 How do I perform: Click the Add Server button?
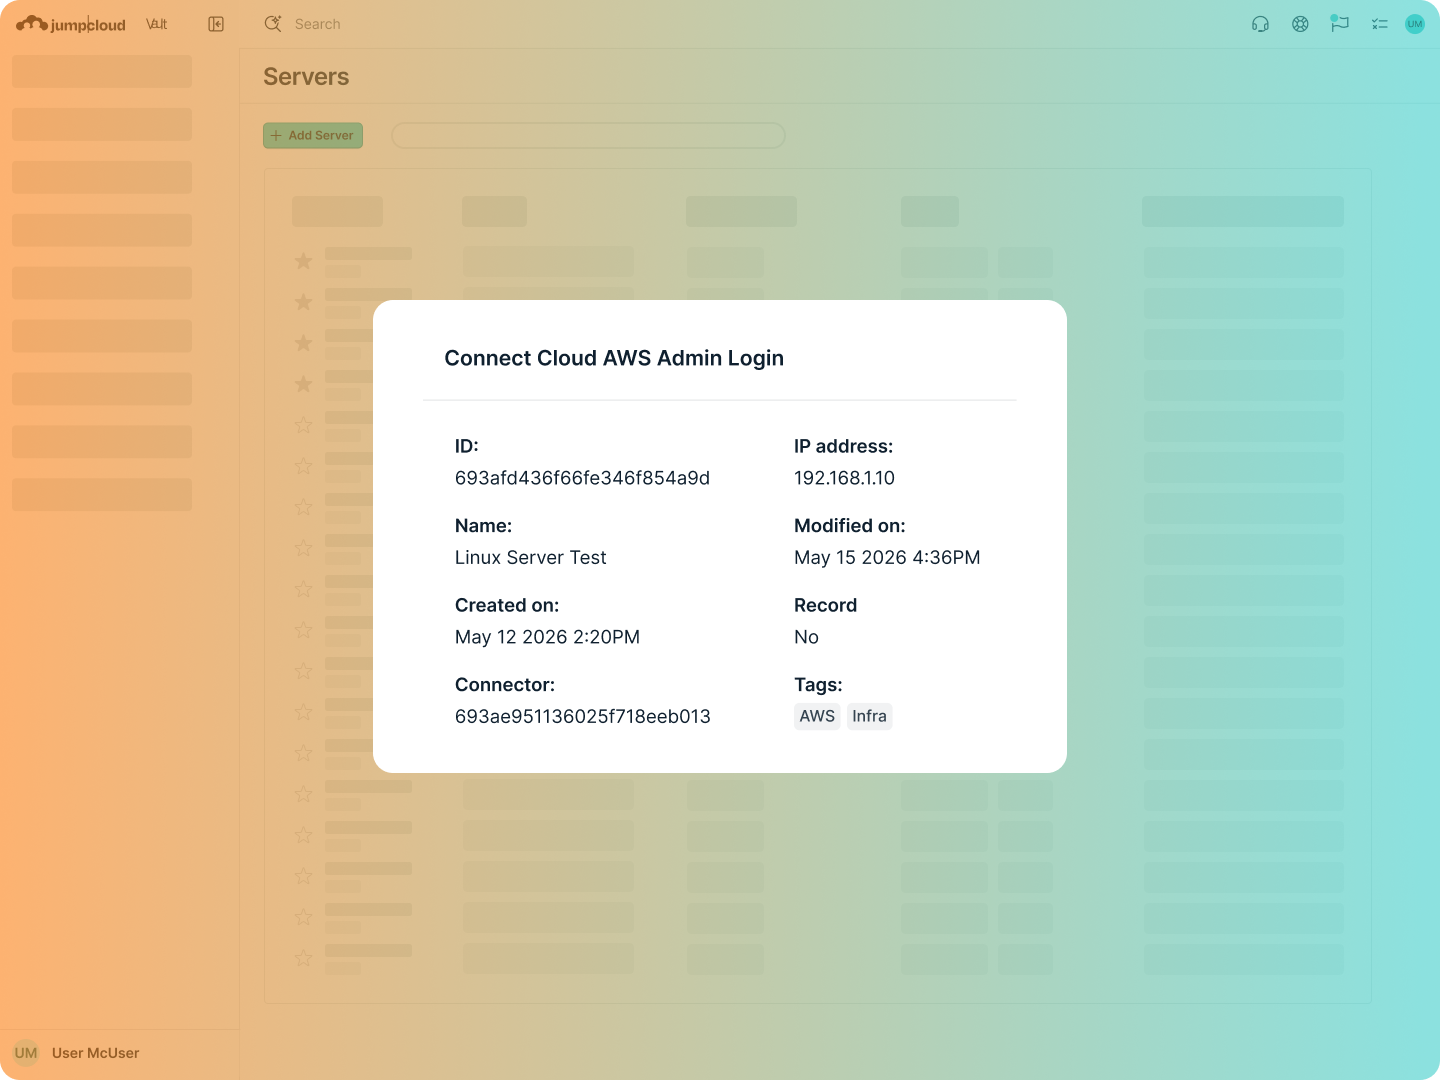click(x=313, y=135)
